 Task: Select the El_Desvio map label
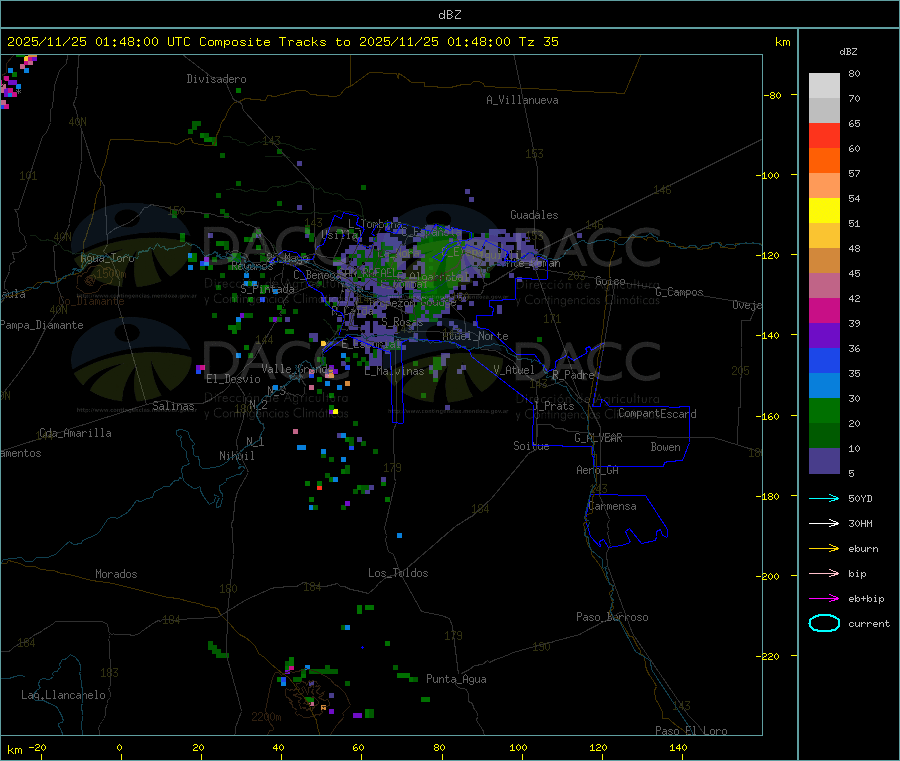click(234, 379)
